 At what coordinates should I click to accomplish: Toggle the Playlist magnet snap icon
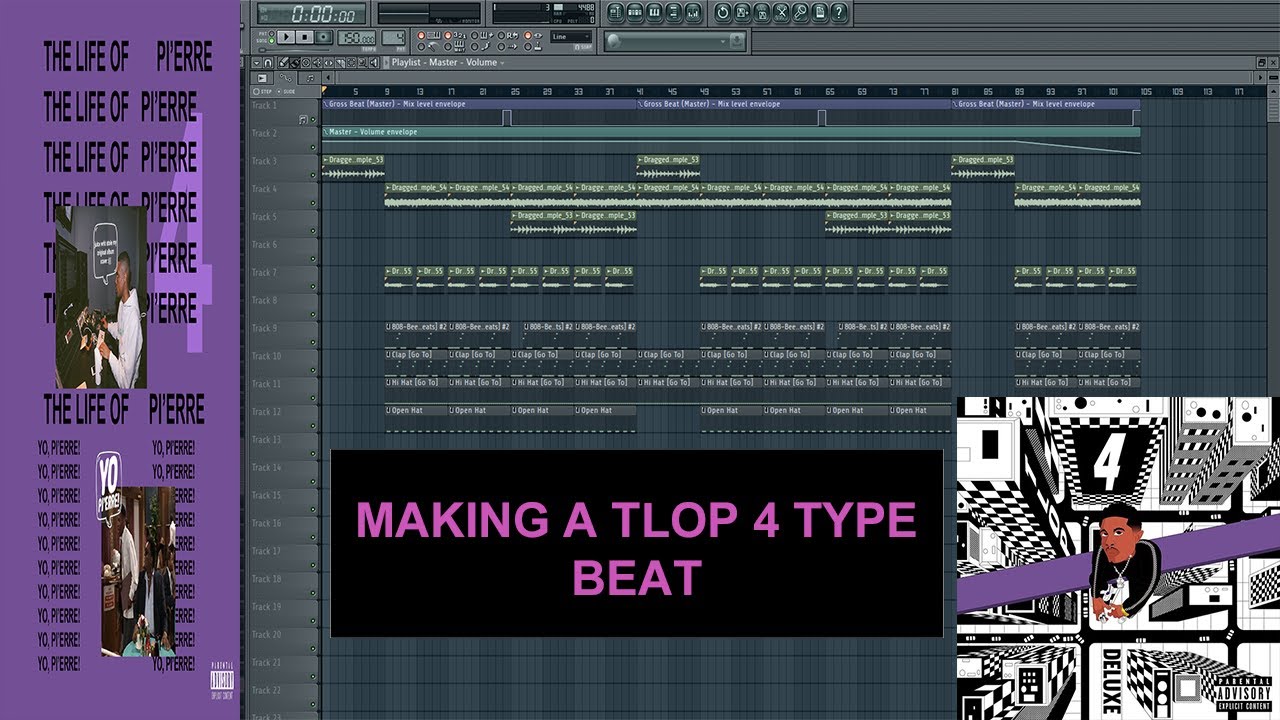click(x=268, y=62)
